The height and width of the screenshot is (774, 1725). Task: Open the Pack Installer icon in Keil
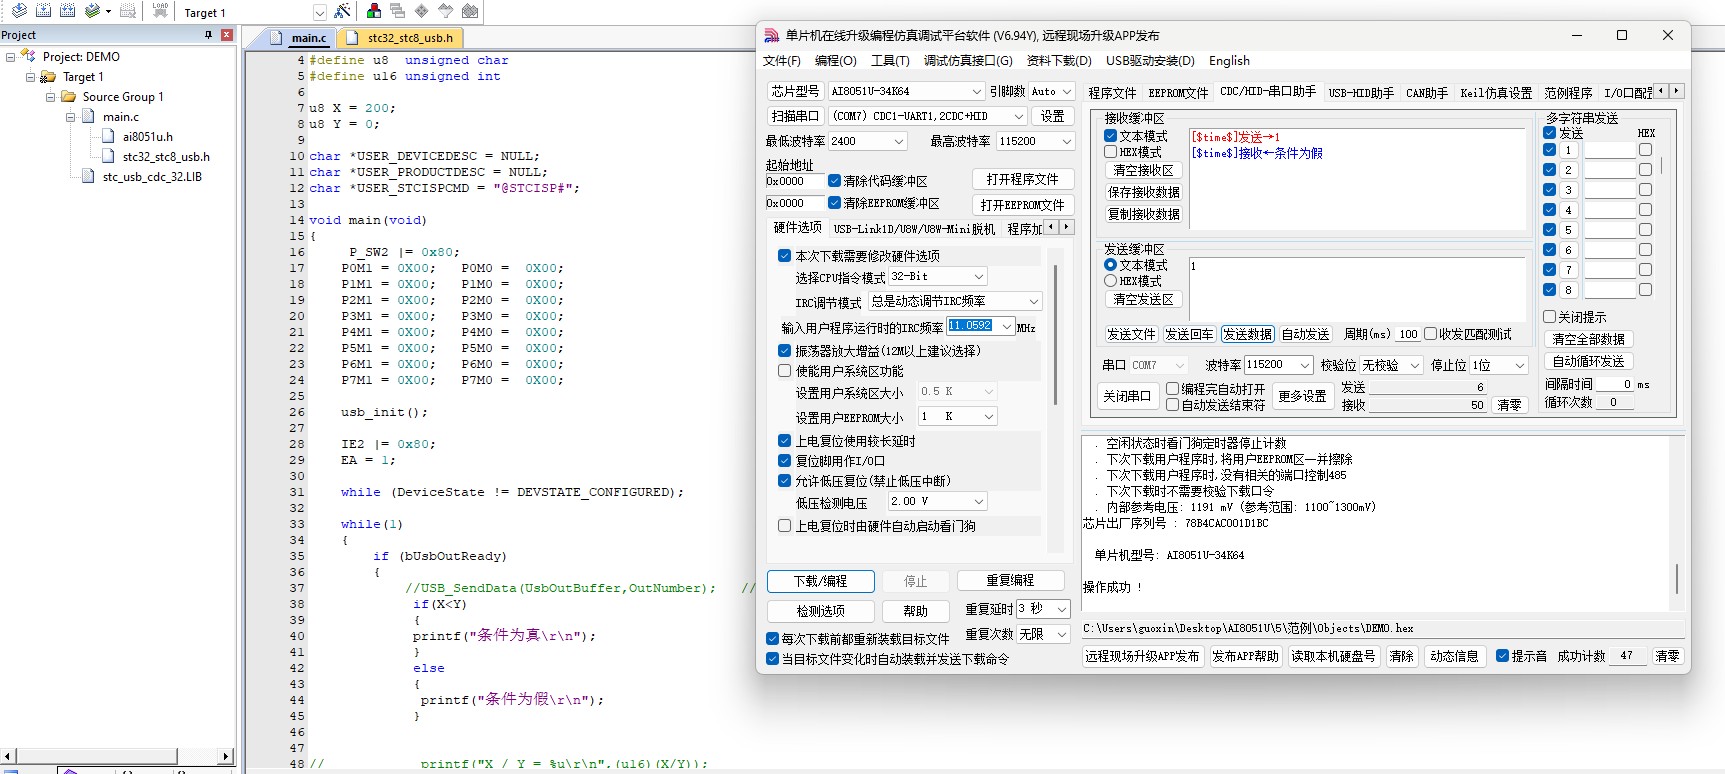(469, 11)
